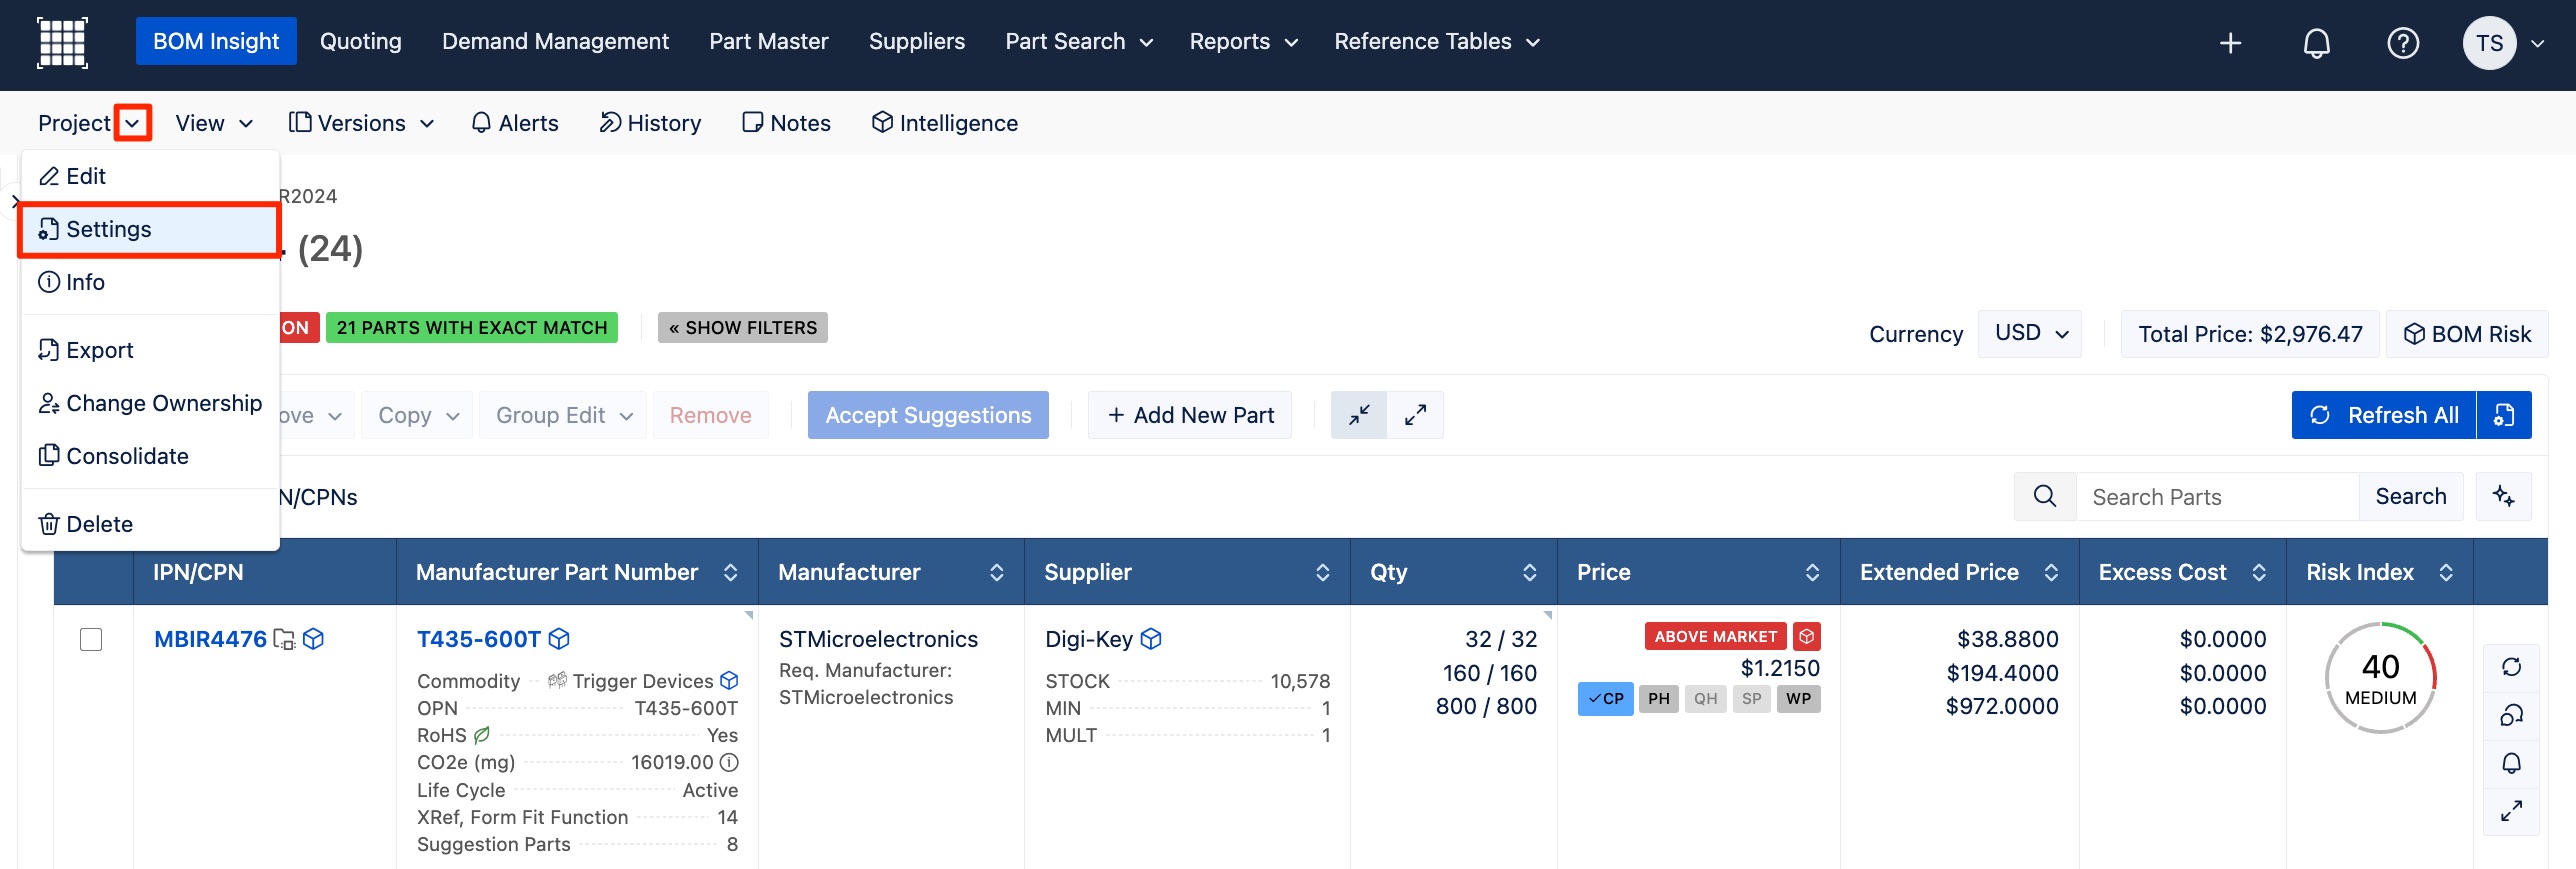Open the View dropdown
This screenshot has width=2576, height=869.
[214, 123]
